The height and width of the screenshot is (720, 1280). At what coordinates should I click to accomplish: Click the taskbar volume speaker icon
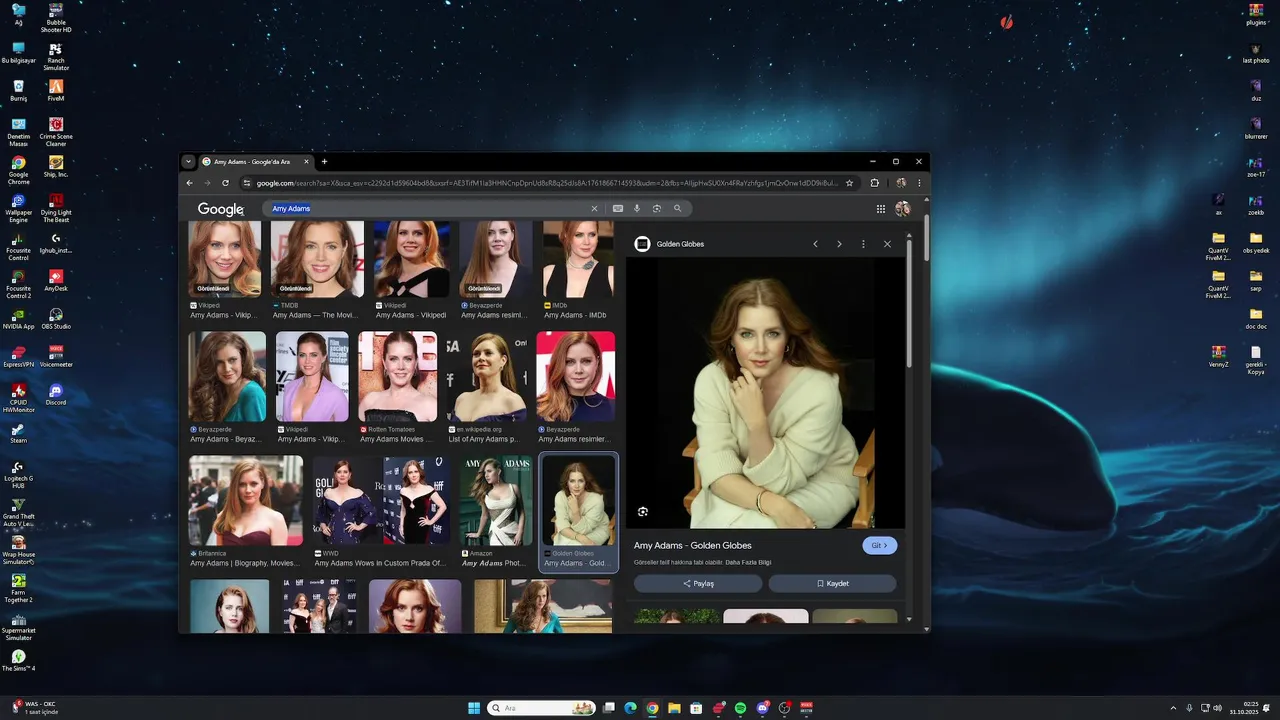pos(1217,708)
